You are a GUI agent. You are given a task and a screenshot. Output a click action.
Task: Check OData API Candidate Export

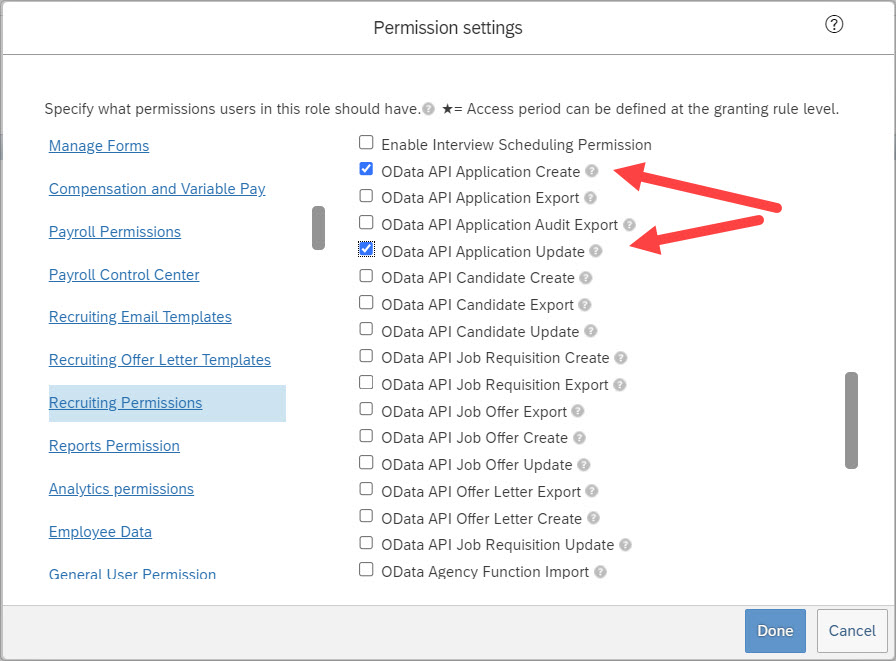tap(366, 302)
